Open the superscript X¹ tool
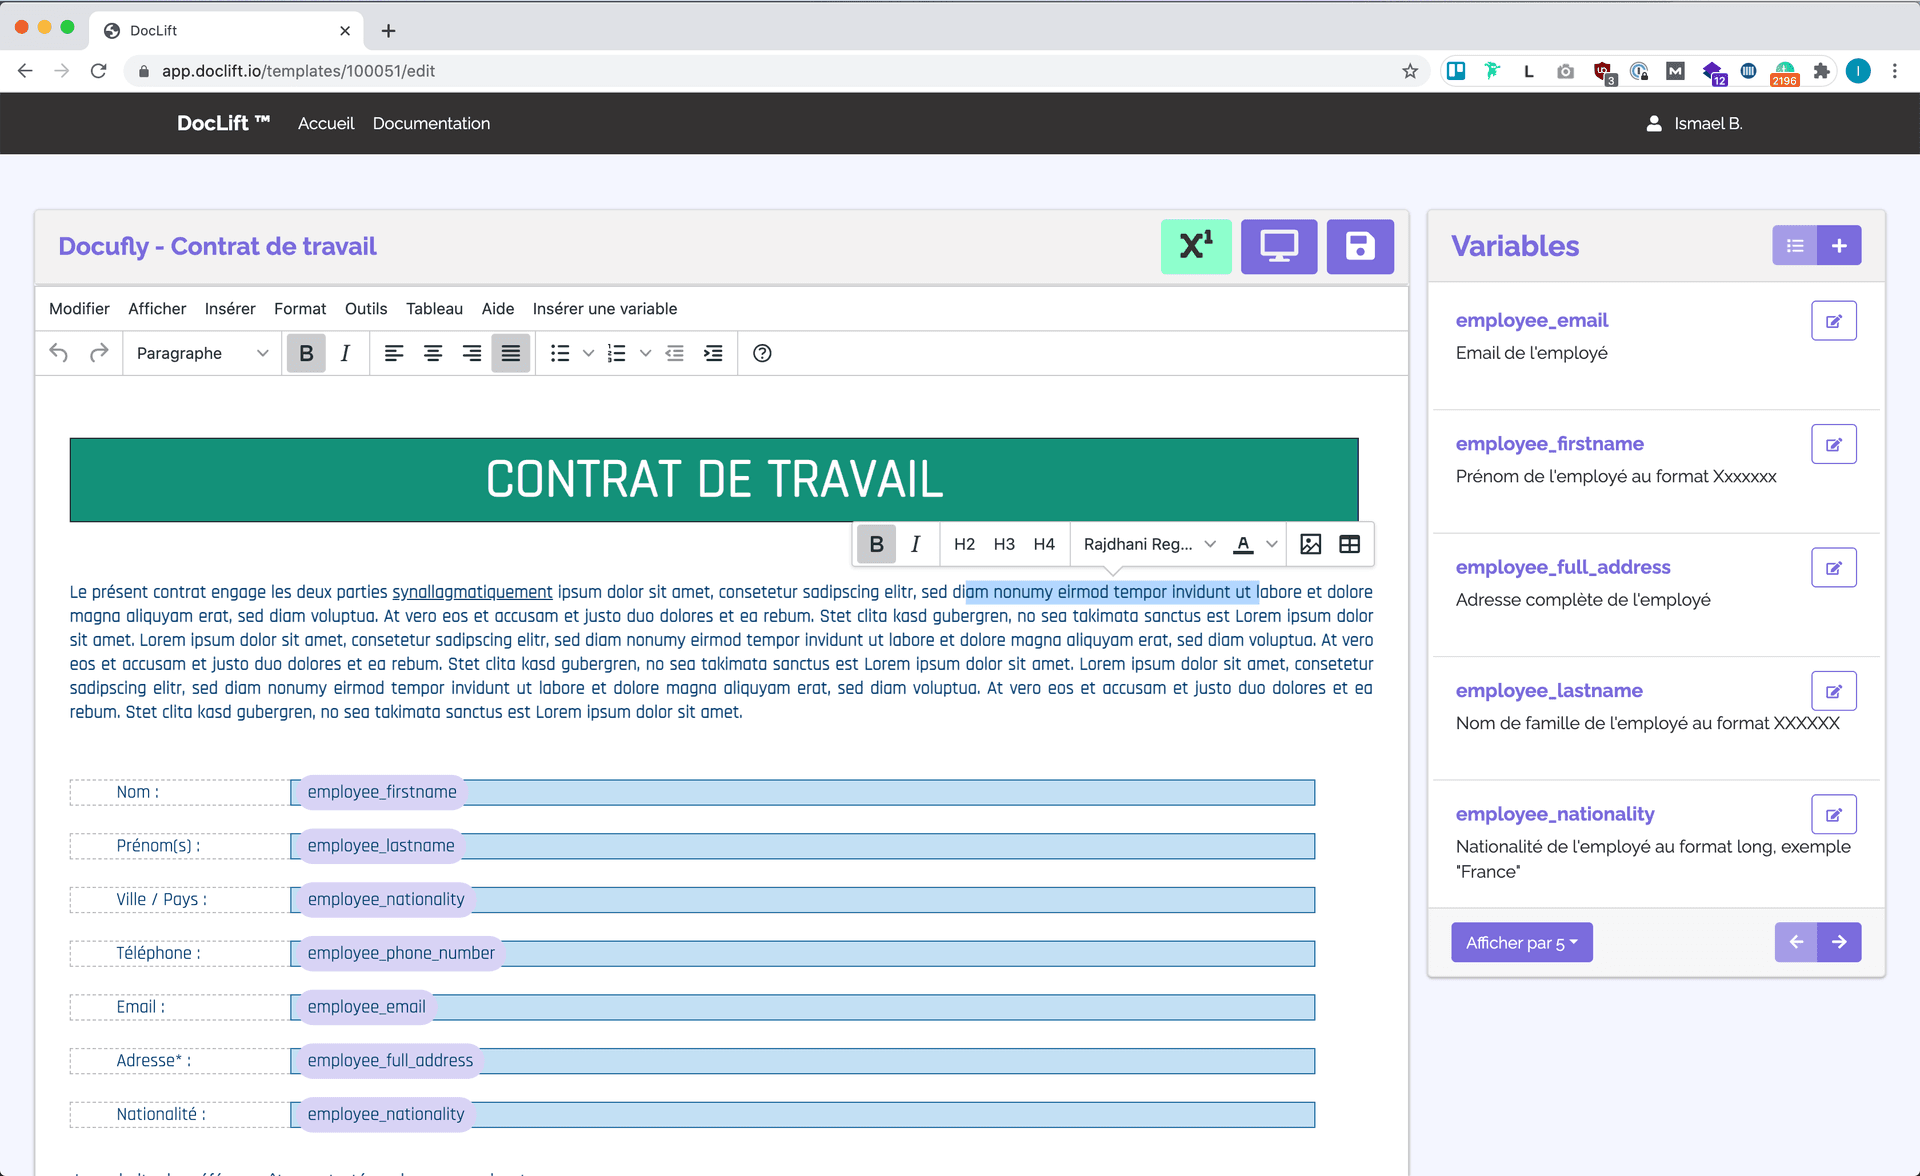This screenshot has width=1920, height=1176. point(1196,246)
